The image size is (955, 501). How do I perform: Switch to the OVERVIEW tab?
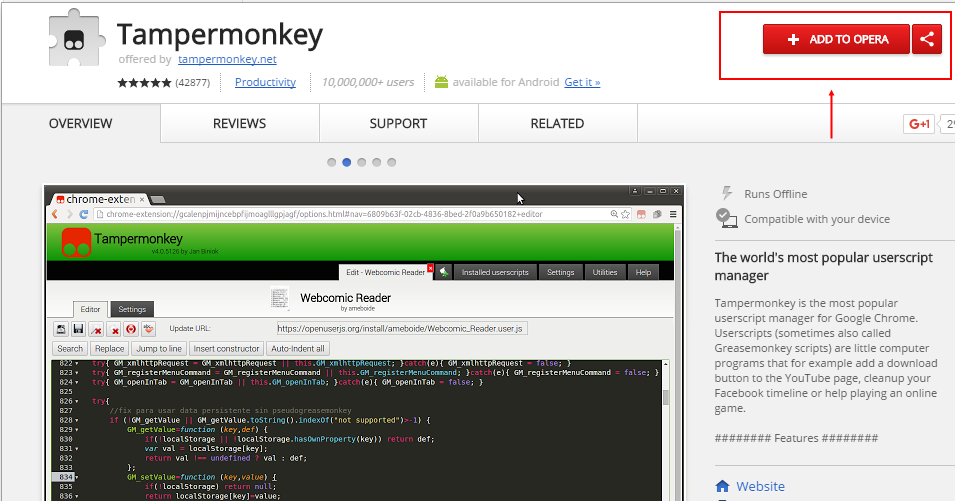tap(80, 124)
